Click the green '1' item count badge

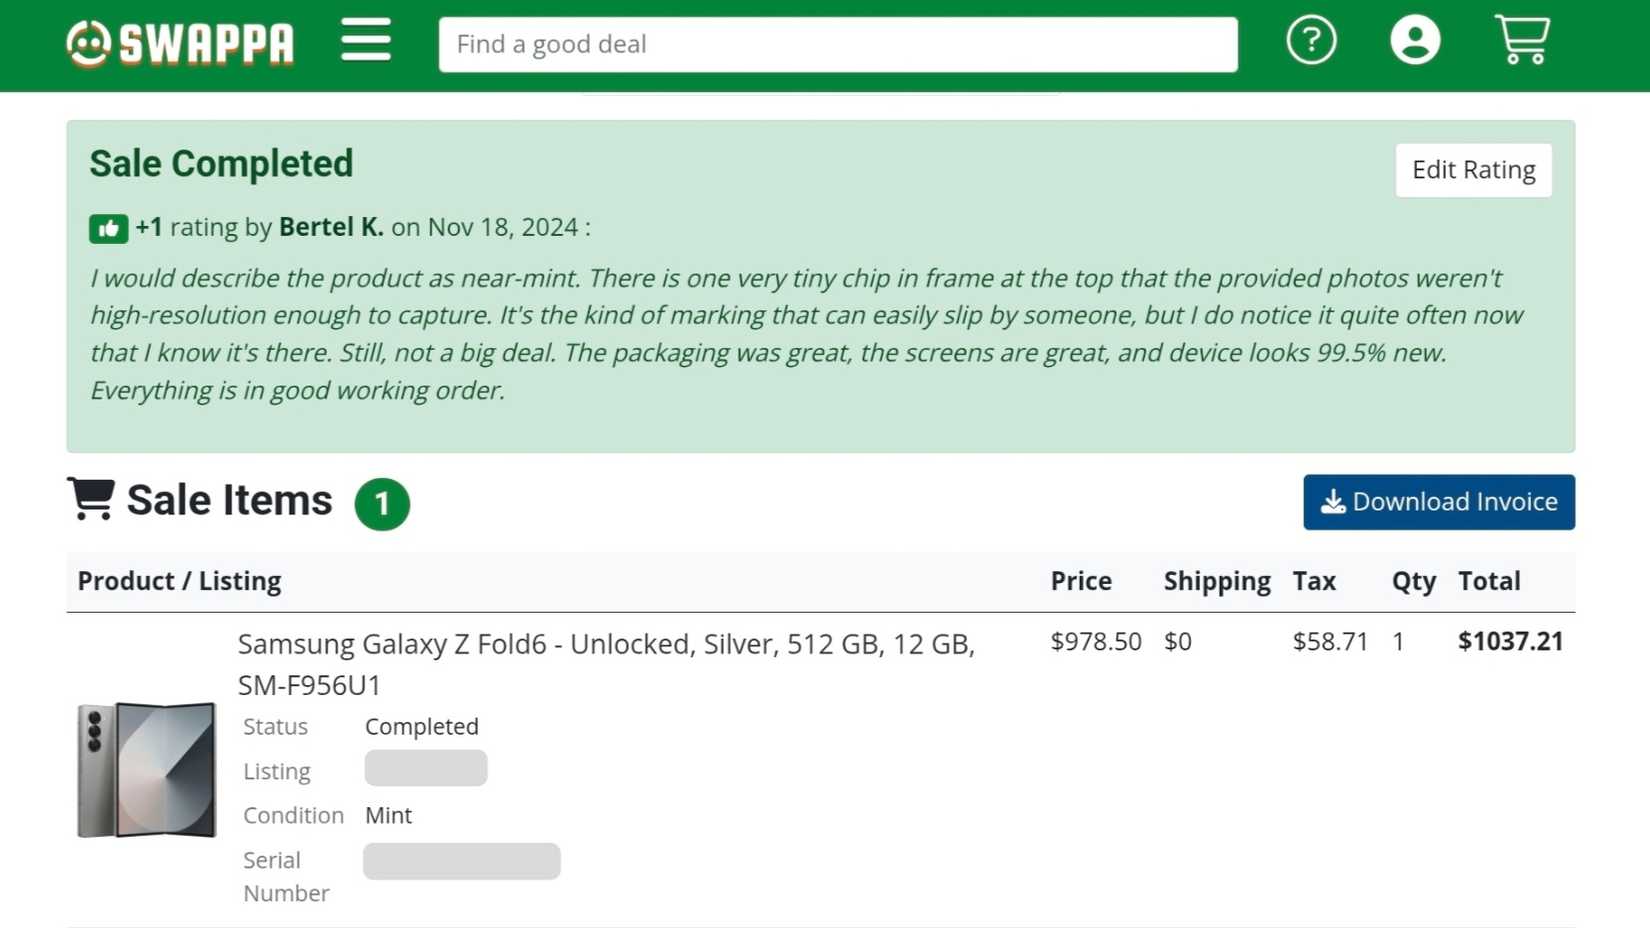pos(382,505)
